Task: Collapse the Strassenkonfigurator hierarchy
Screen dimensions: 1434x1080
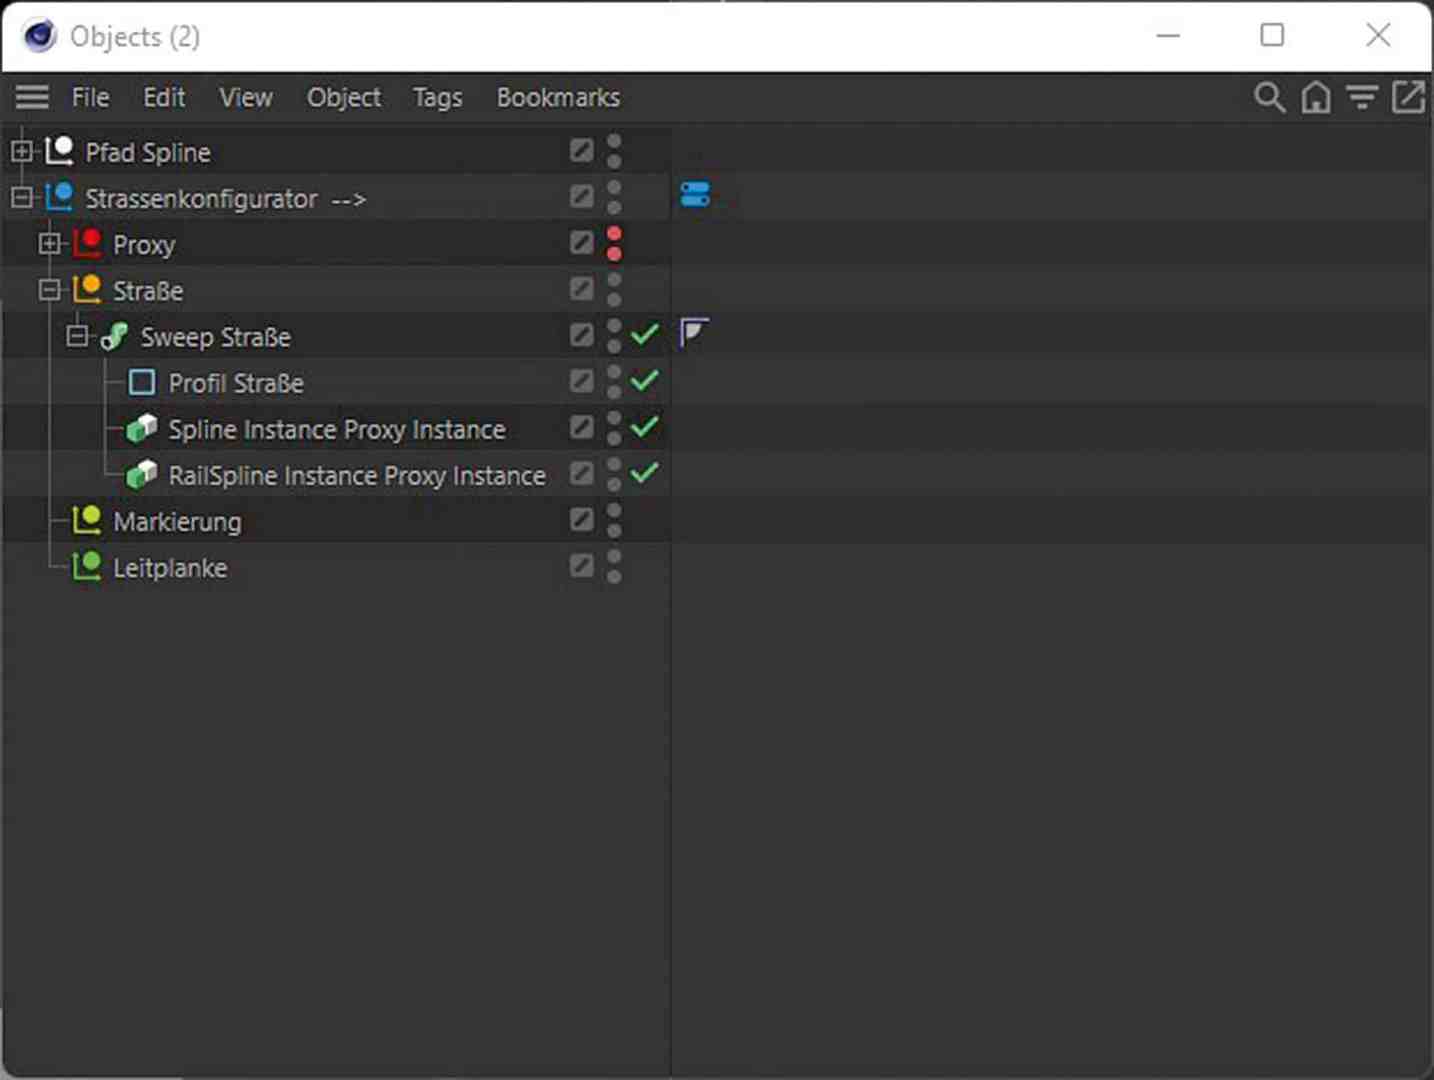Action: coord(20,196)
